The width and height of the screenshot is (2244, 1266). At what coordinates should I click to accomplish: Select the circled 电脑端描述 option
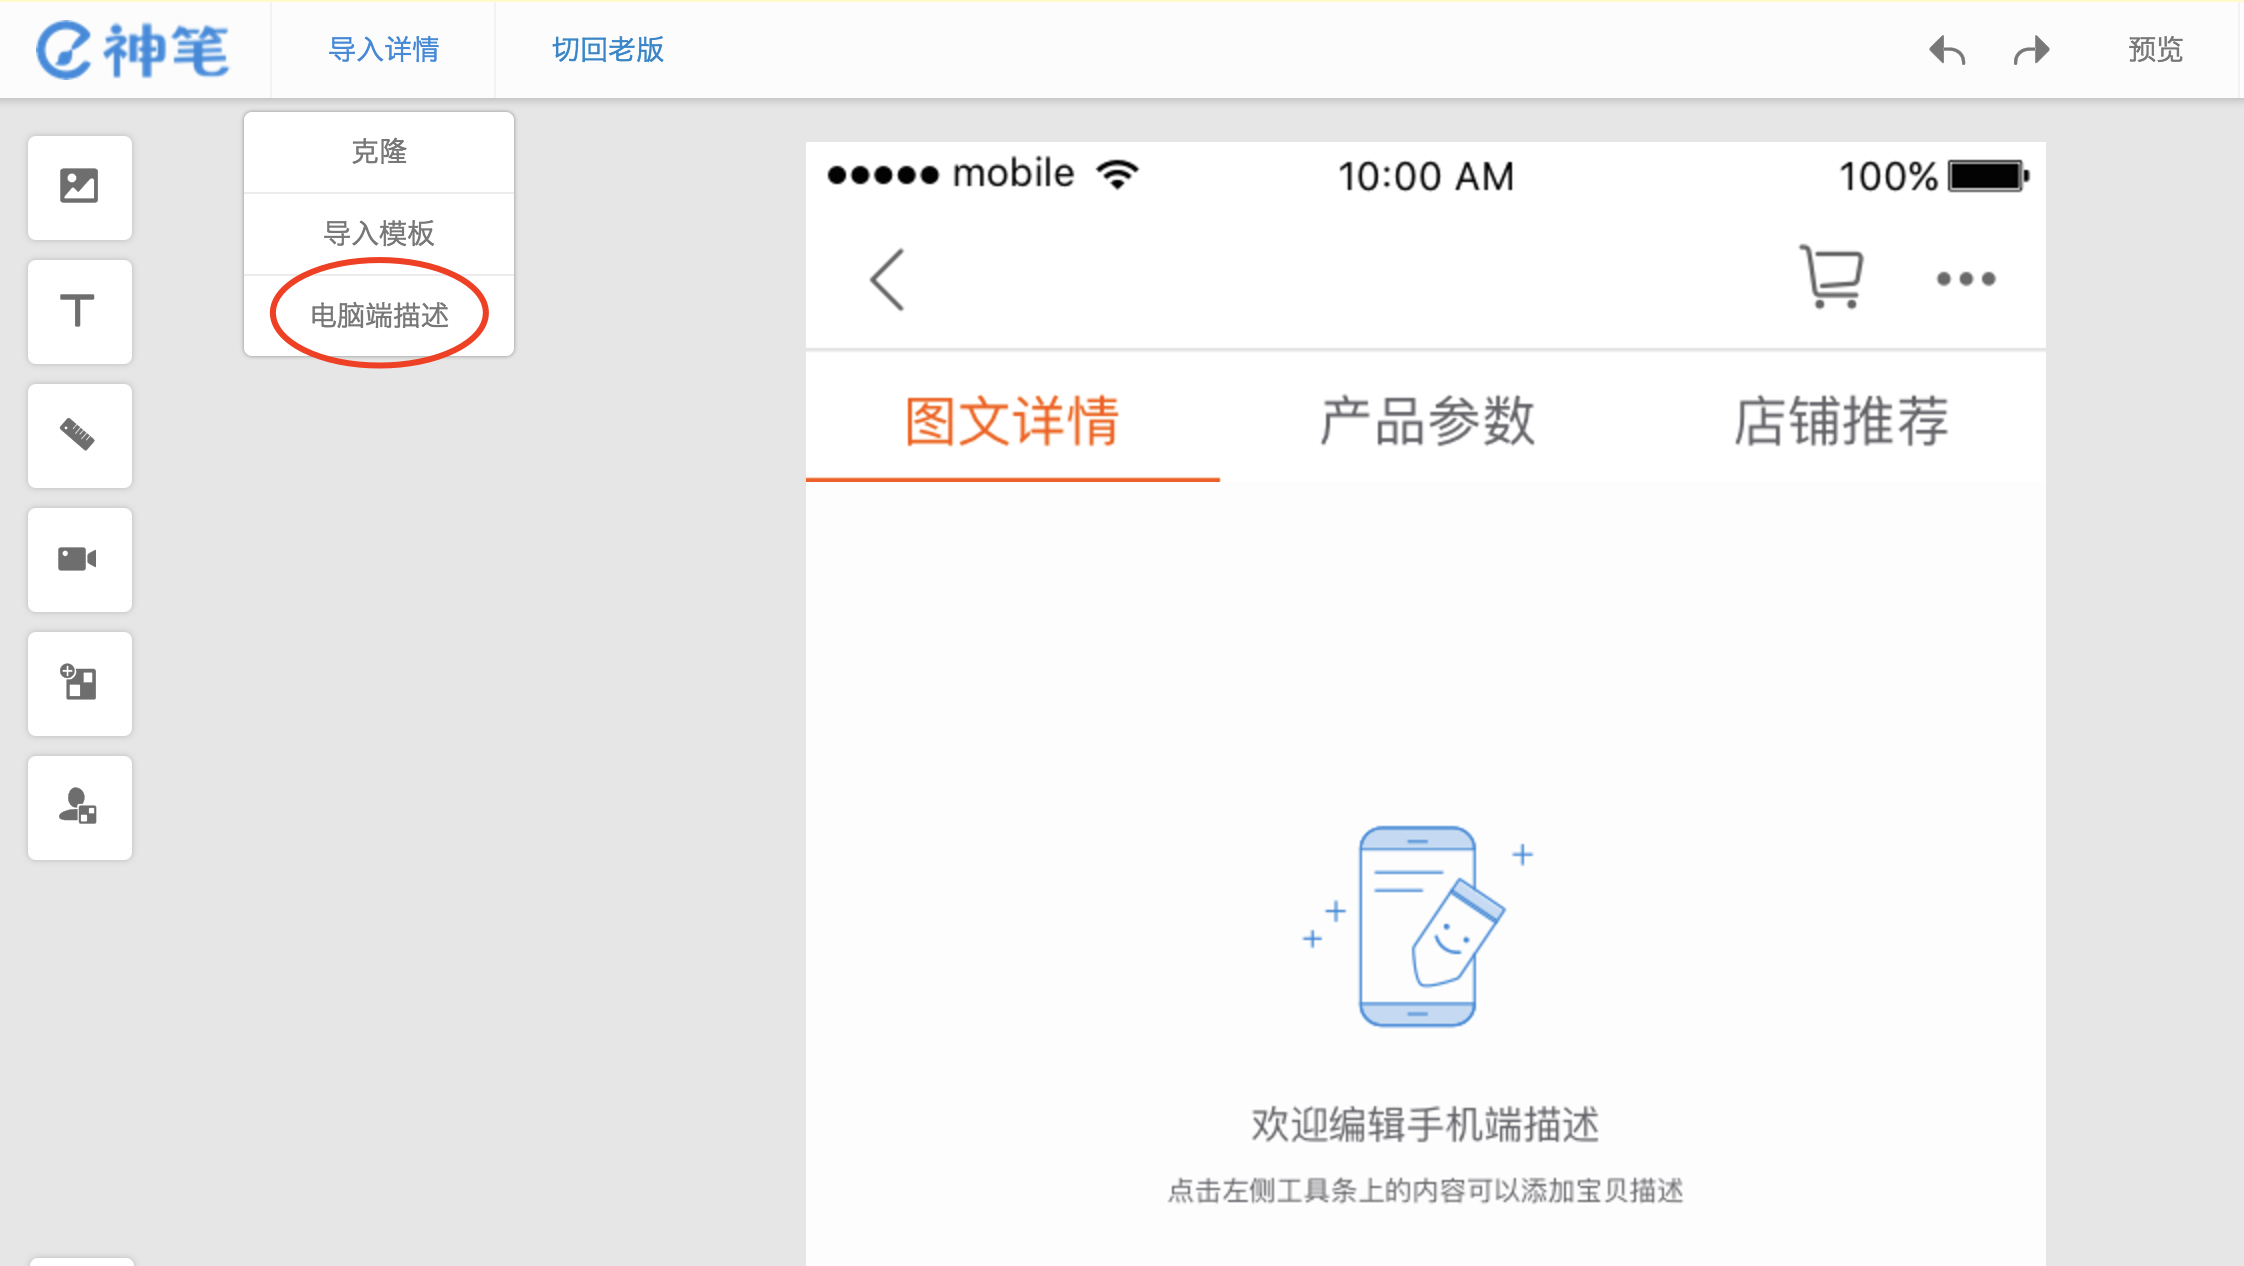point(378,314)
